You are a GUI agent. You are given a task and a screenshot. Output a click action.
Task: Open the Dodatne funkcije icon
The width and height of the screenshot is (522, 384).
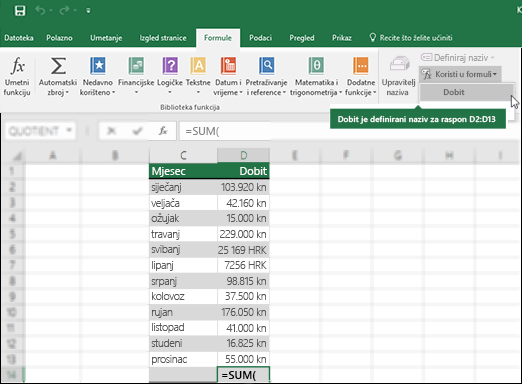[x=361, y=65]
